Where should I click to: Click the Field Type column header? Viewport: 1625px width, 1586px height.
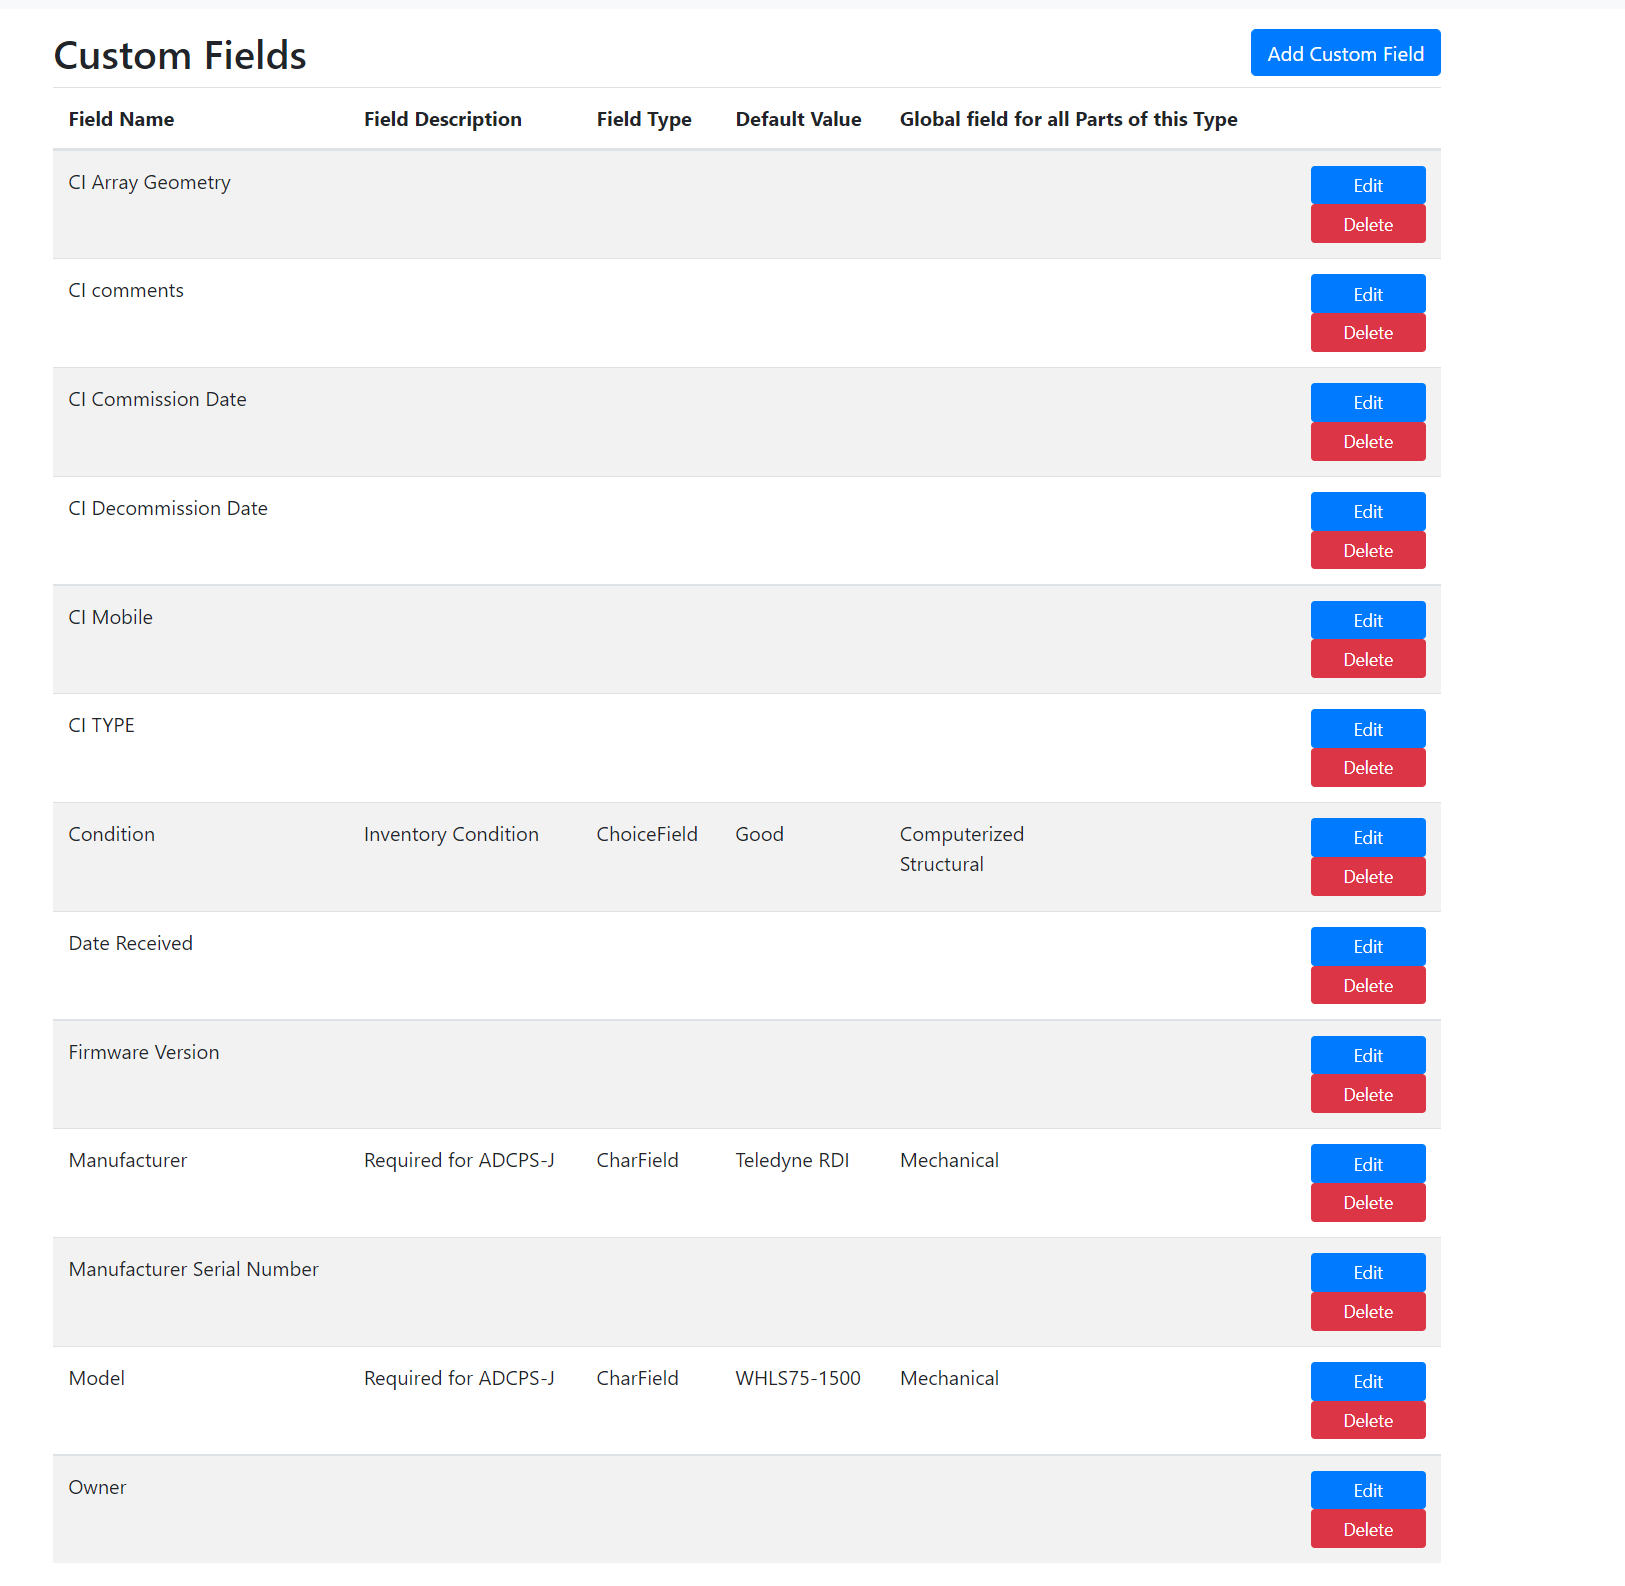[x=643, y=118]
